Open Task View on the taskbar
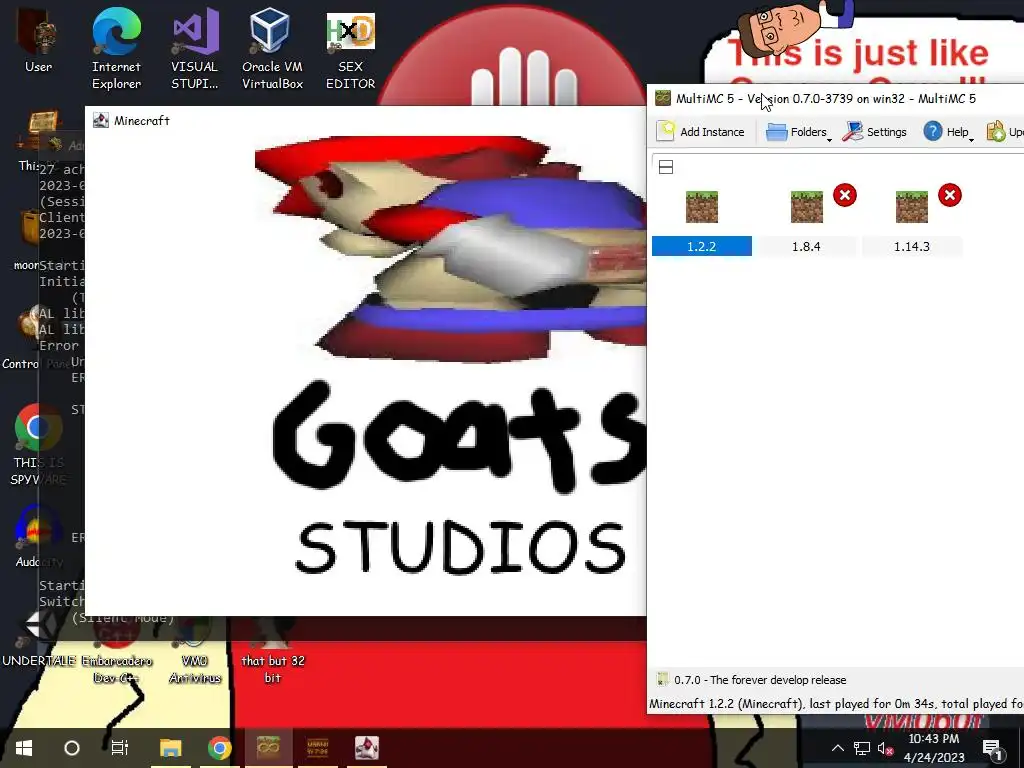This screenshot has width=1024, height=768. coord(120,748)
